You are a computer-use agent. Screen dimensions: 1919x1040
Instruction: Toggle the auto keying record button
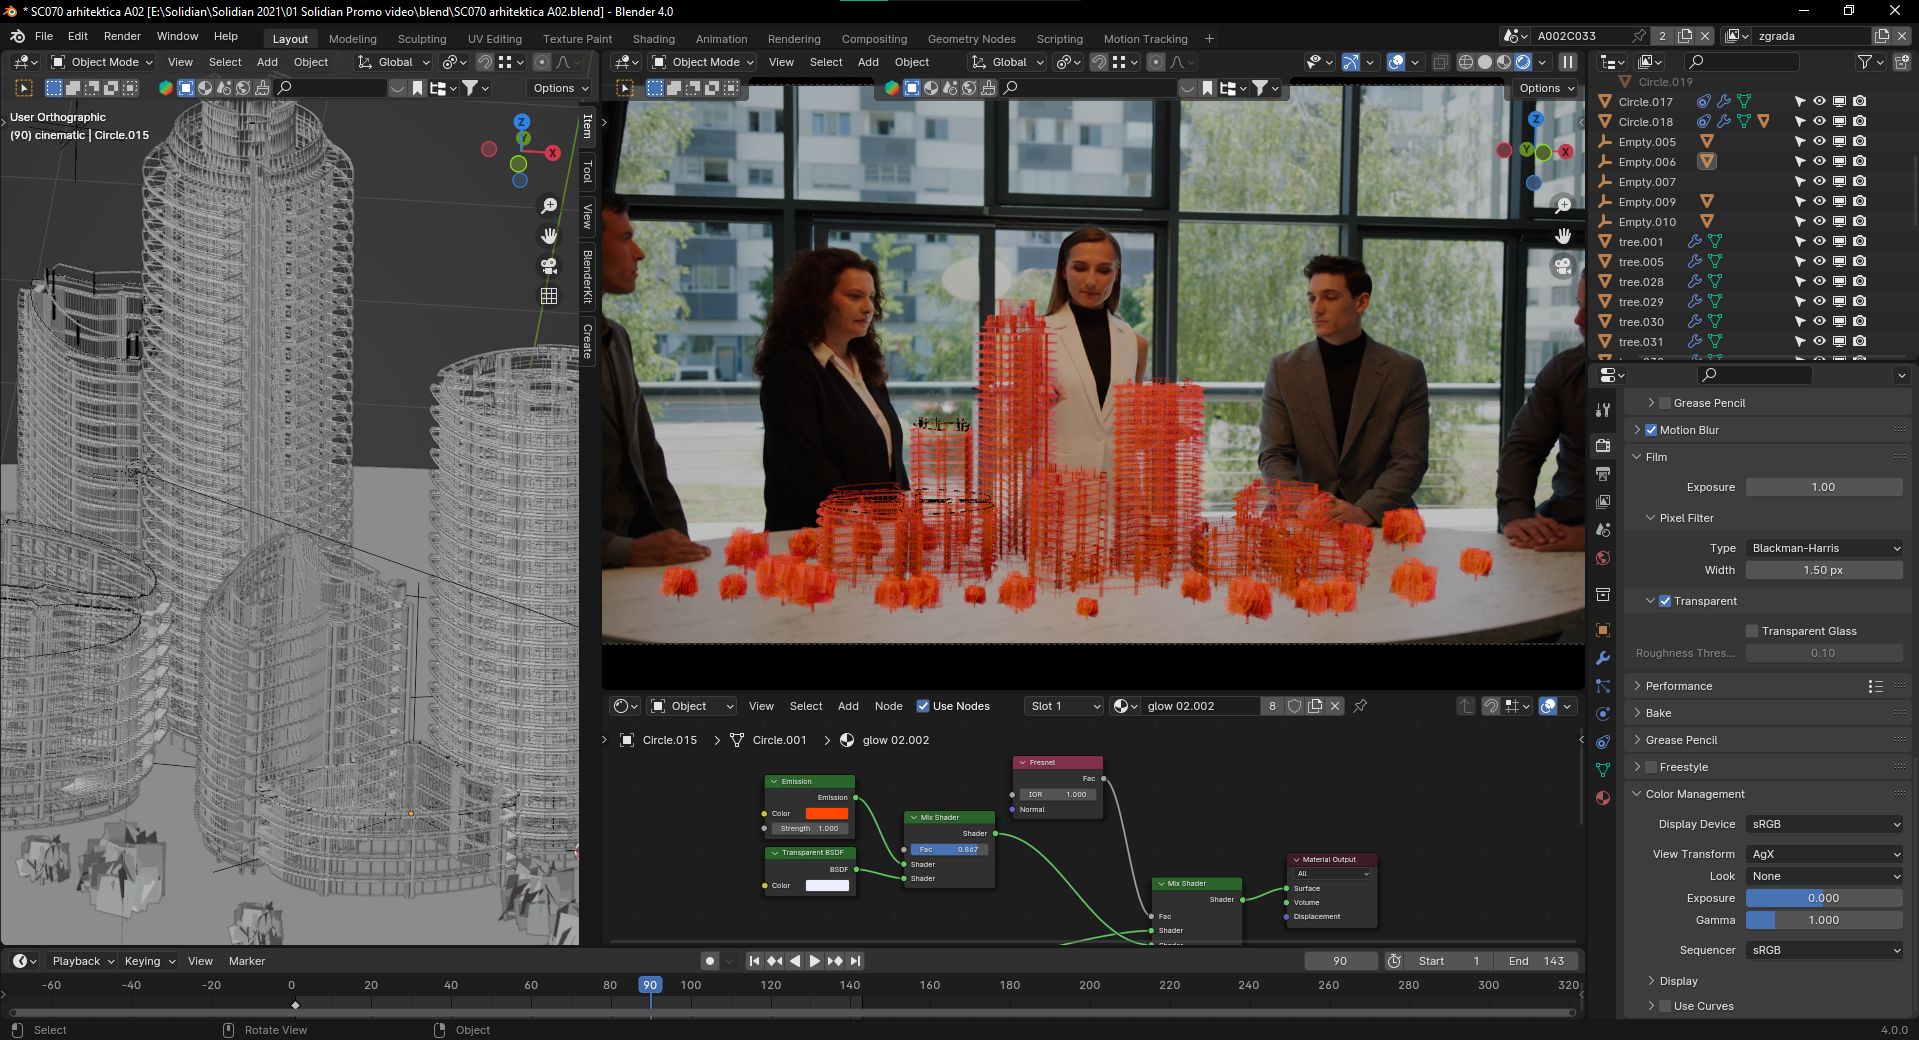(x=710, y=961)
